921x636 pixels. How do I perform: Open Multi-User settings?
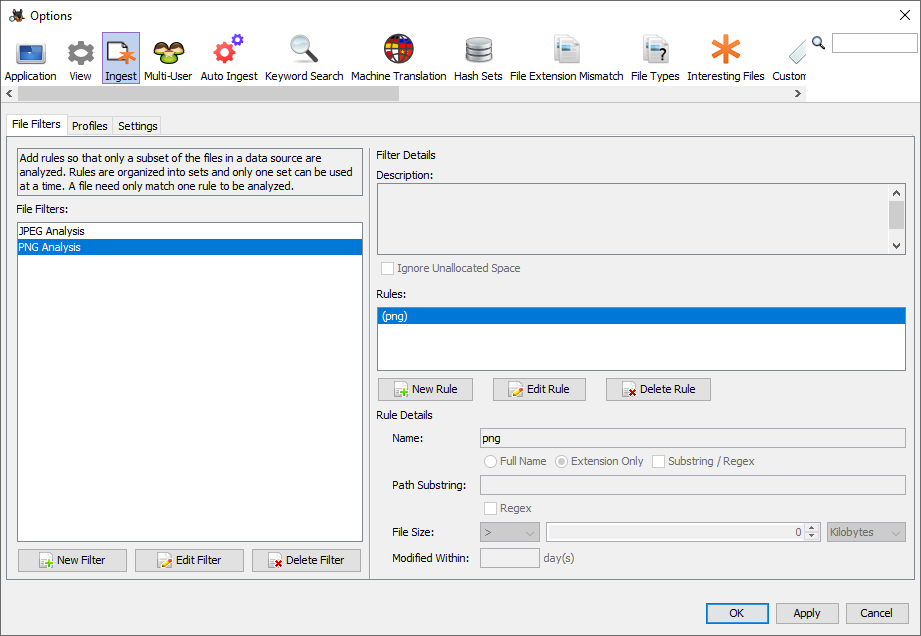click(x=168, y=58)
